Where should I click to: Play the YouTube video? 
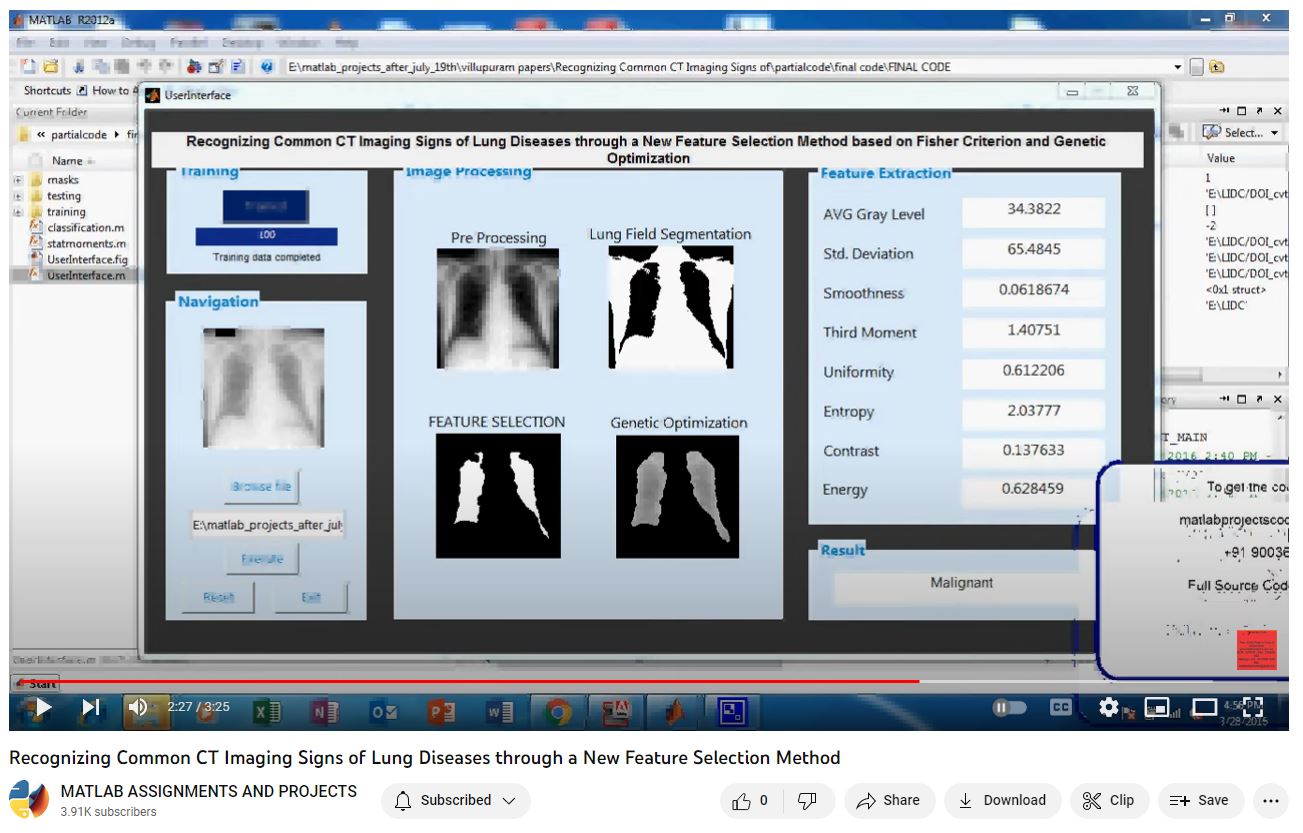43,708
